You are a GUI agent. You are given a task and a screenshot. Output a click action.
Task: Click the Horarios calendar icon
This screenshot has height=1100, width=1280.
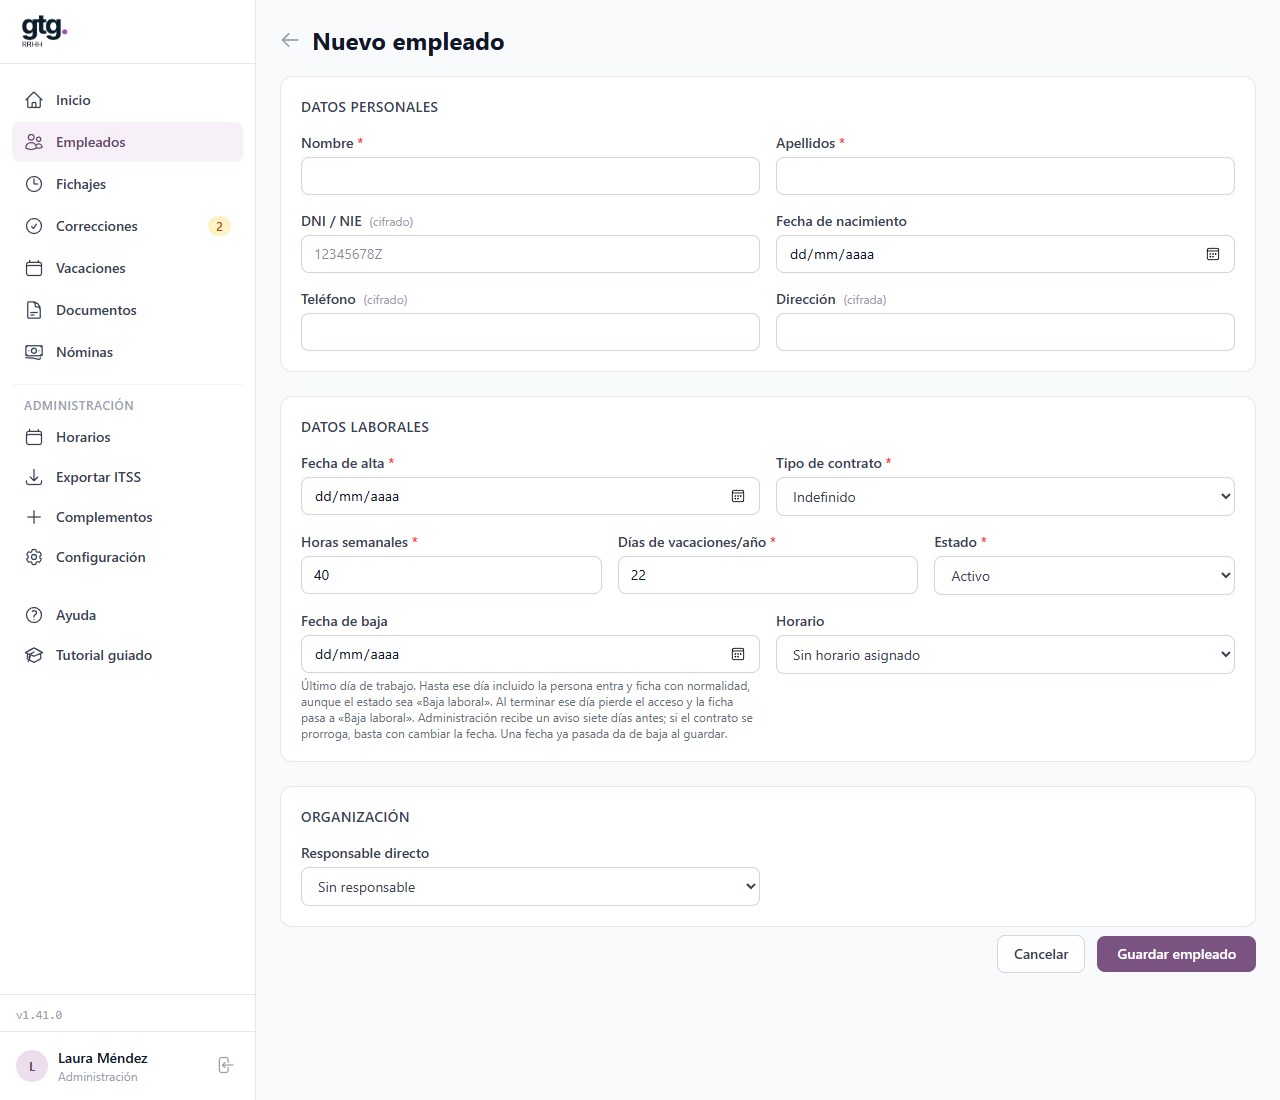pyautogui.click(x=34, y=437)
